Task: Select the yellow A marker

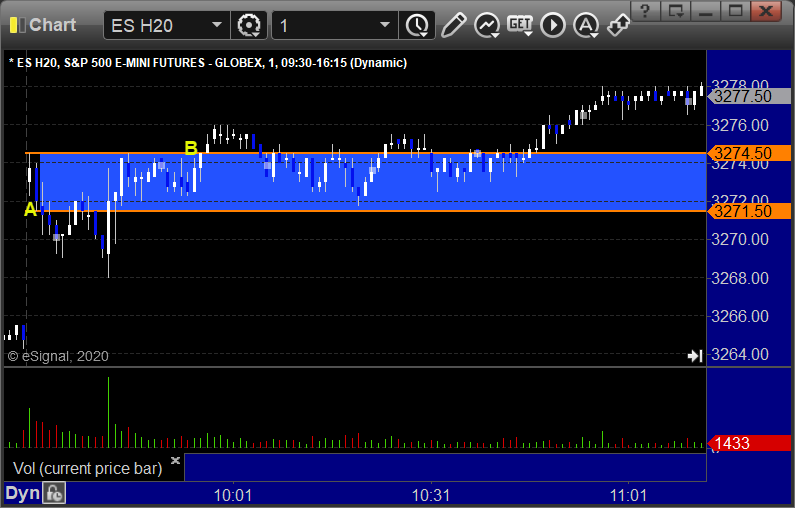Action: coord(30,209)
